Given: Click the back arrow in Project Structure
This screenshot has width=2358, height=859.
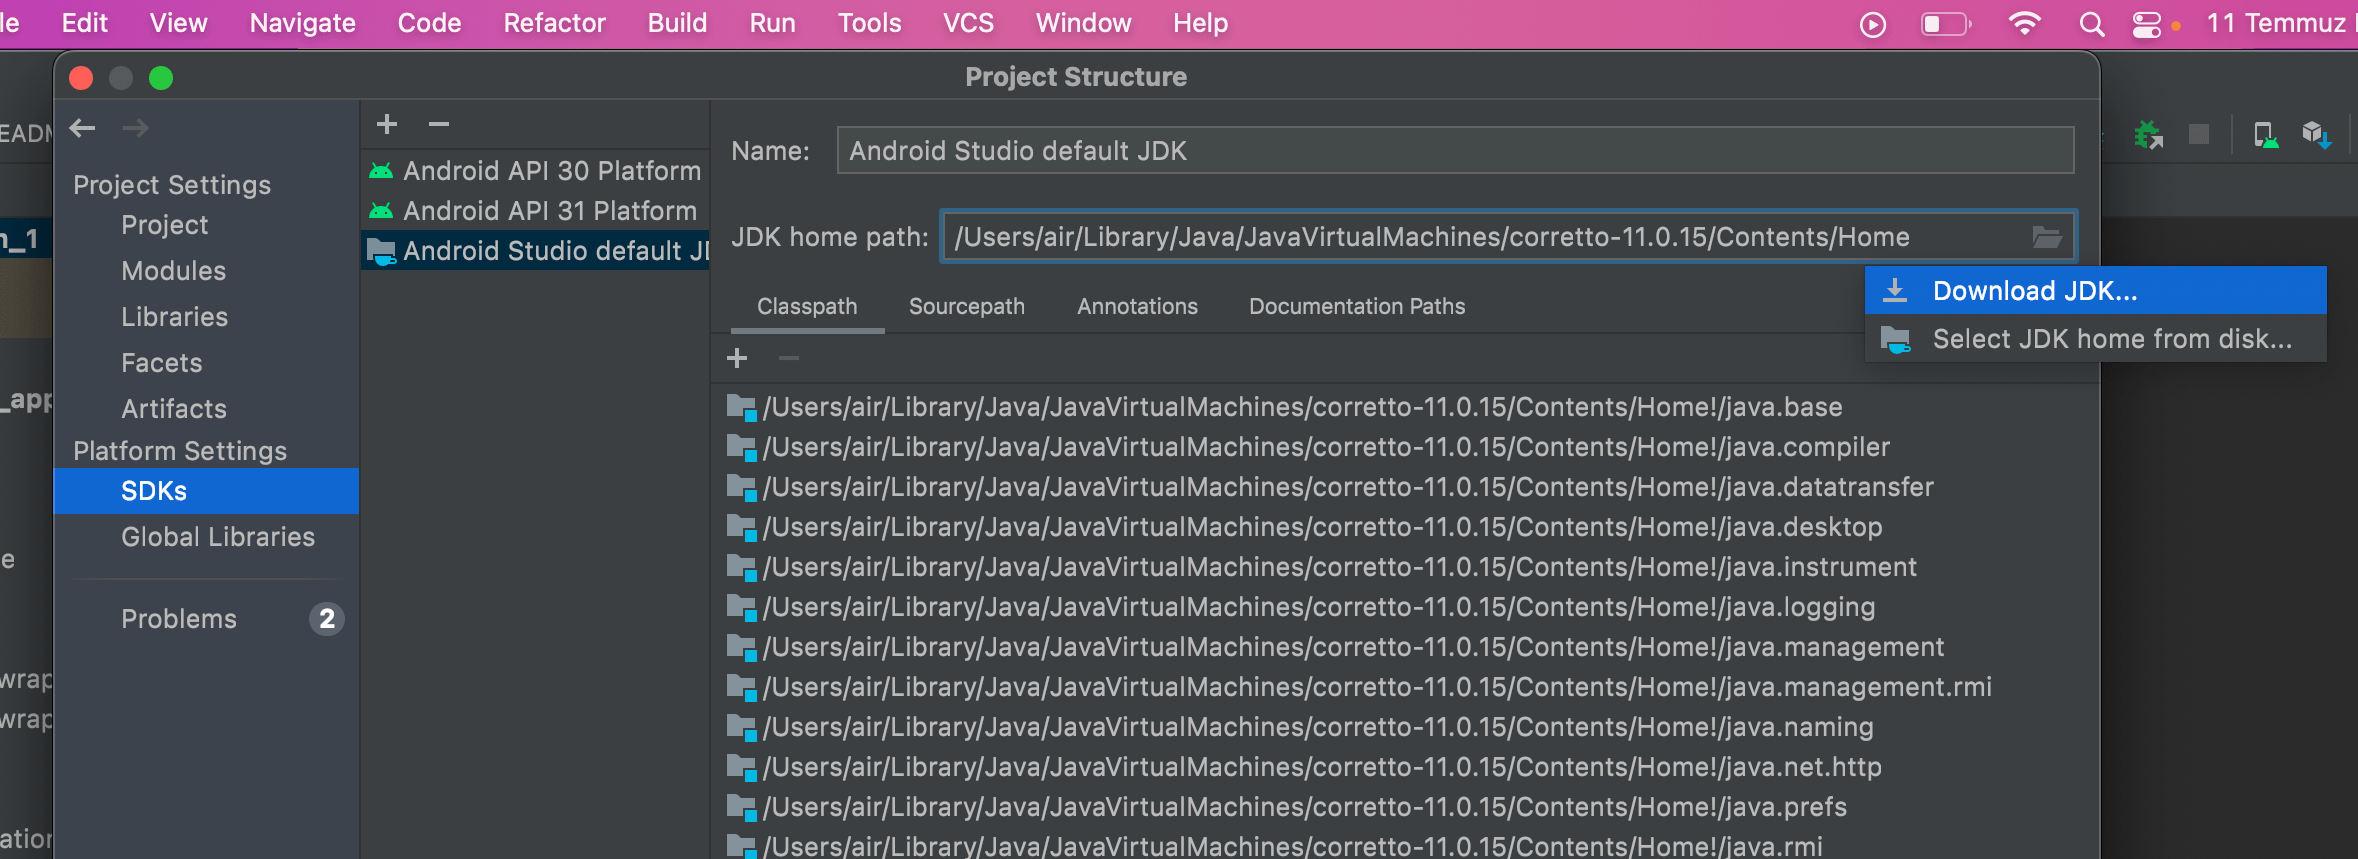Looking at the screenshot, I should coord(83,128).
